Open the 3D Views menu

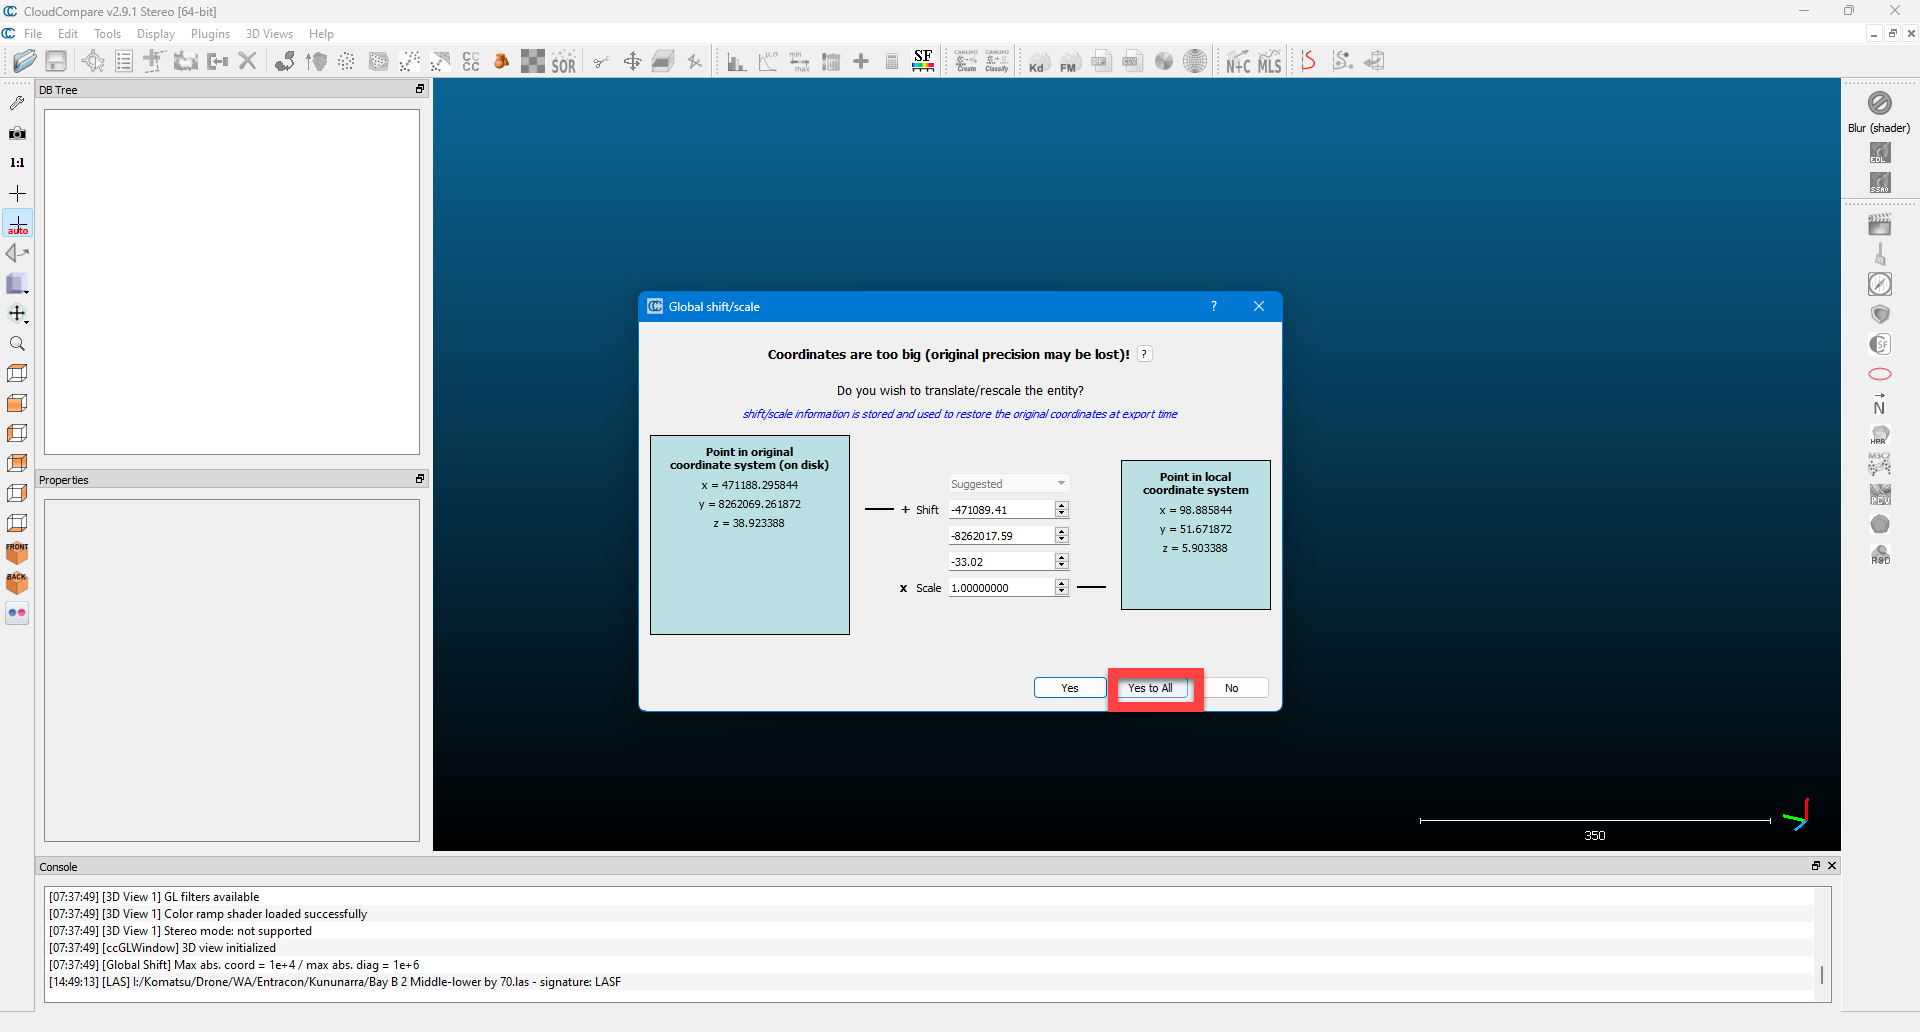pyautogui.click(x=269, y=34)
